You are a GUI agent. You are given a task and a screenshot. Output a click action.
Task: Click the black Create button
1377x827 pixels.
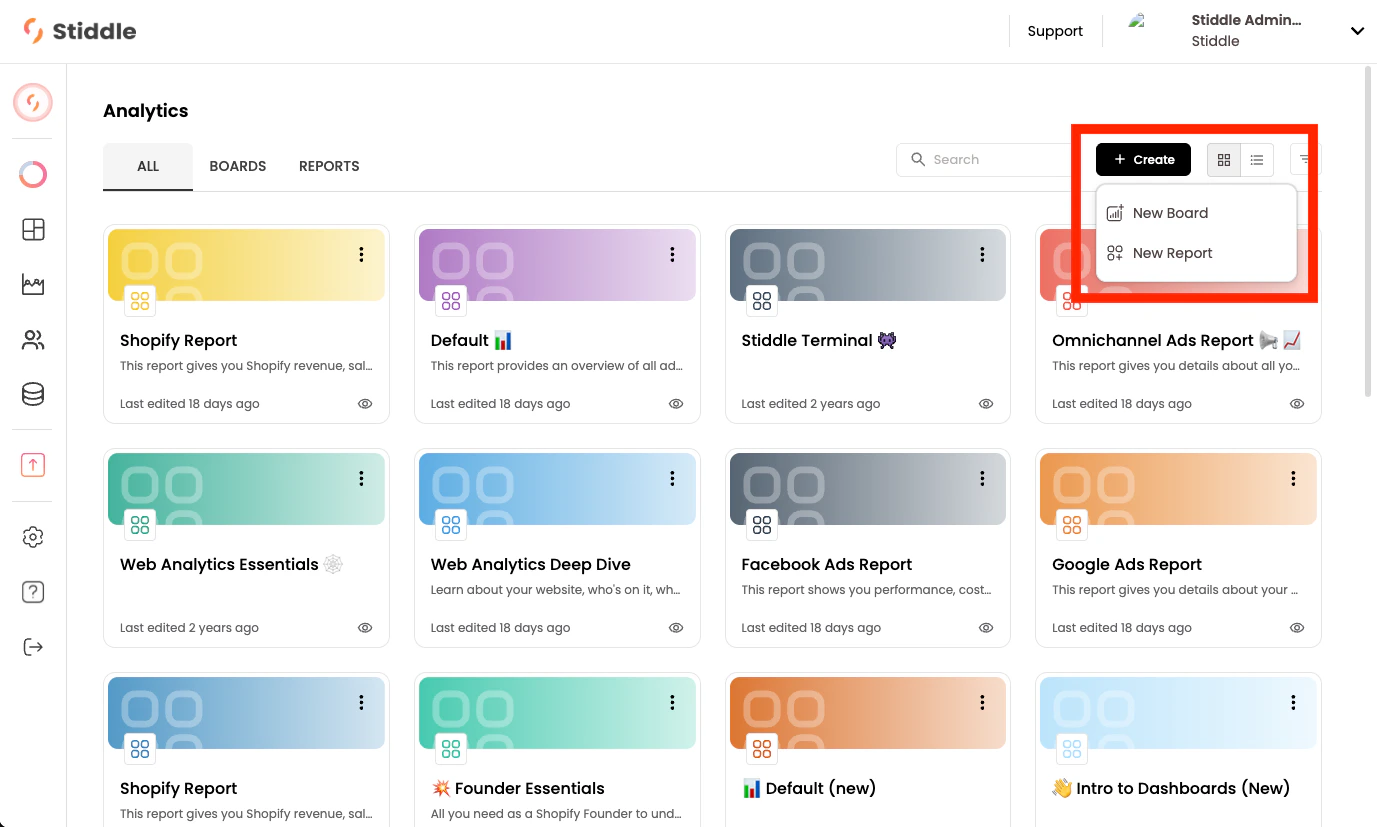pyautogui.click(x=1143, y=160)
